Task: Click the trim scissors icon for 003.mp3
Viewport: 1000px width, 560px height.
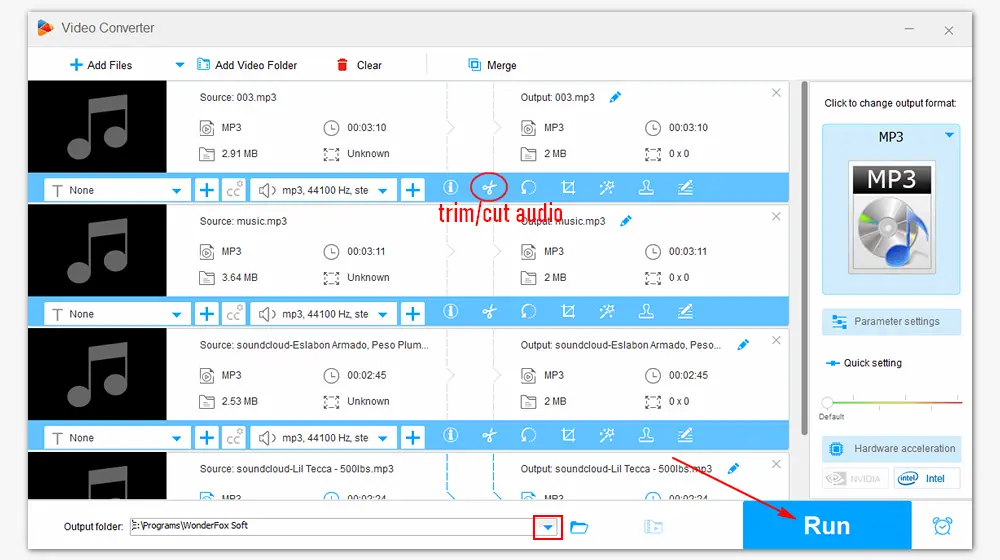Action: [x=489, y=188]
